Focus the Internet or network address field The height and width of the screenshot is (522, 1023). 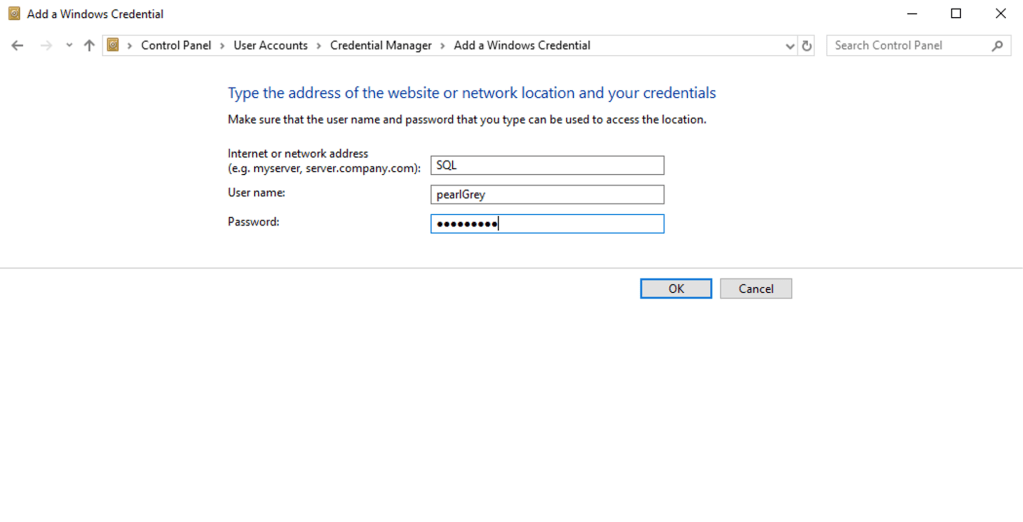coord(547,166)
